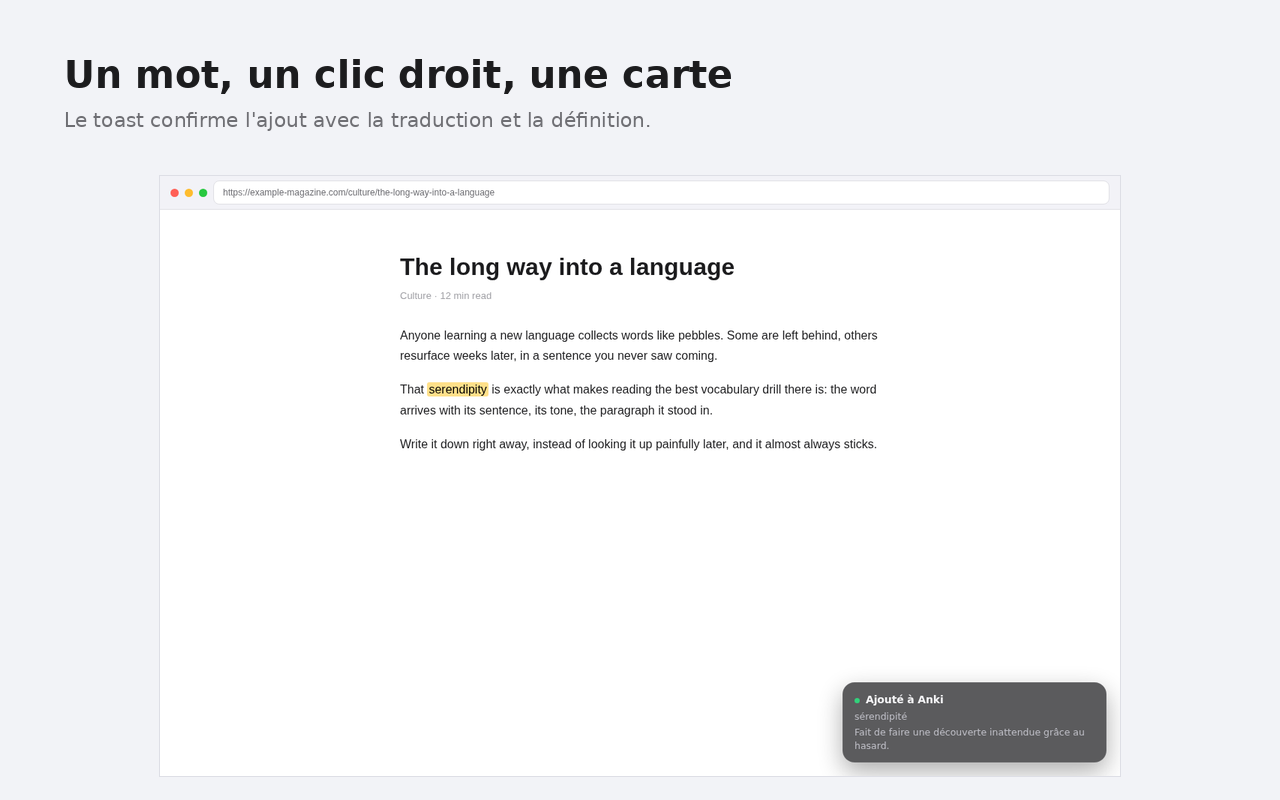1280x800 pixels.
Task: Click the article title The long way into a language
Action: tap(567, 267)
